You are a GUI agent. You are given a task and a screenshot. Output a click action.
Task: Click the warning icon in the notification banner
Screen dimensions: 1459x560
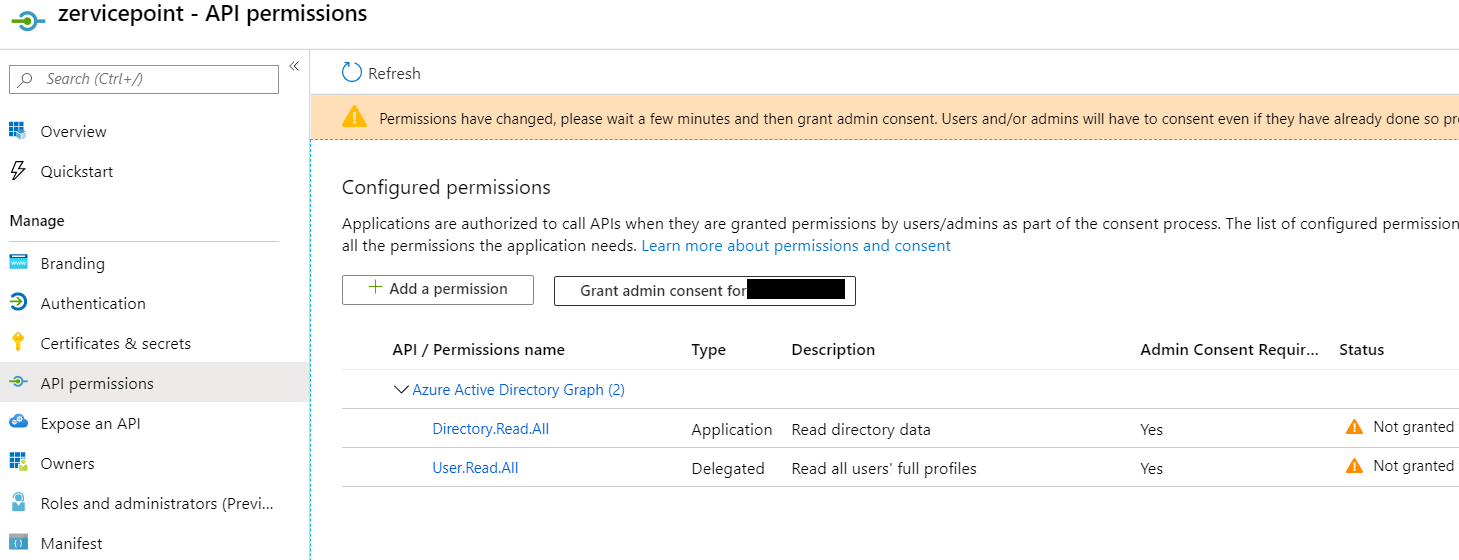coord(354,118)
